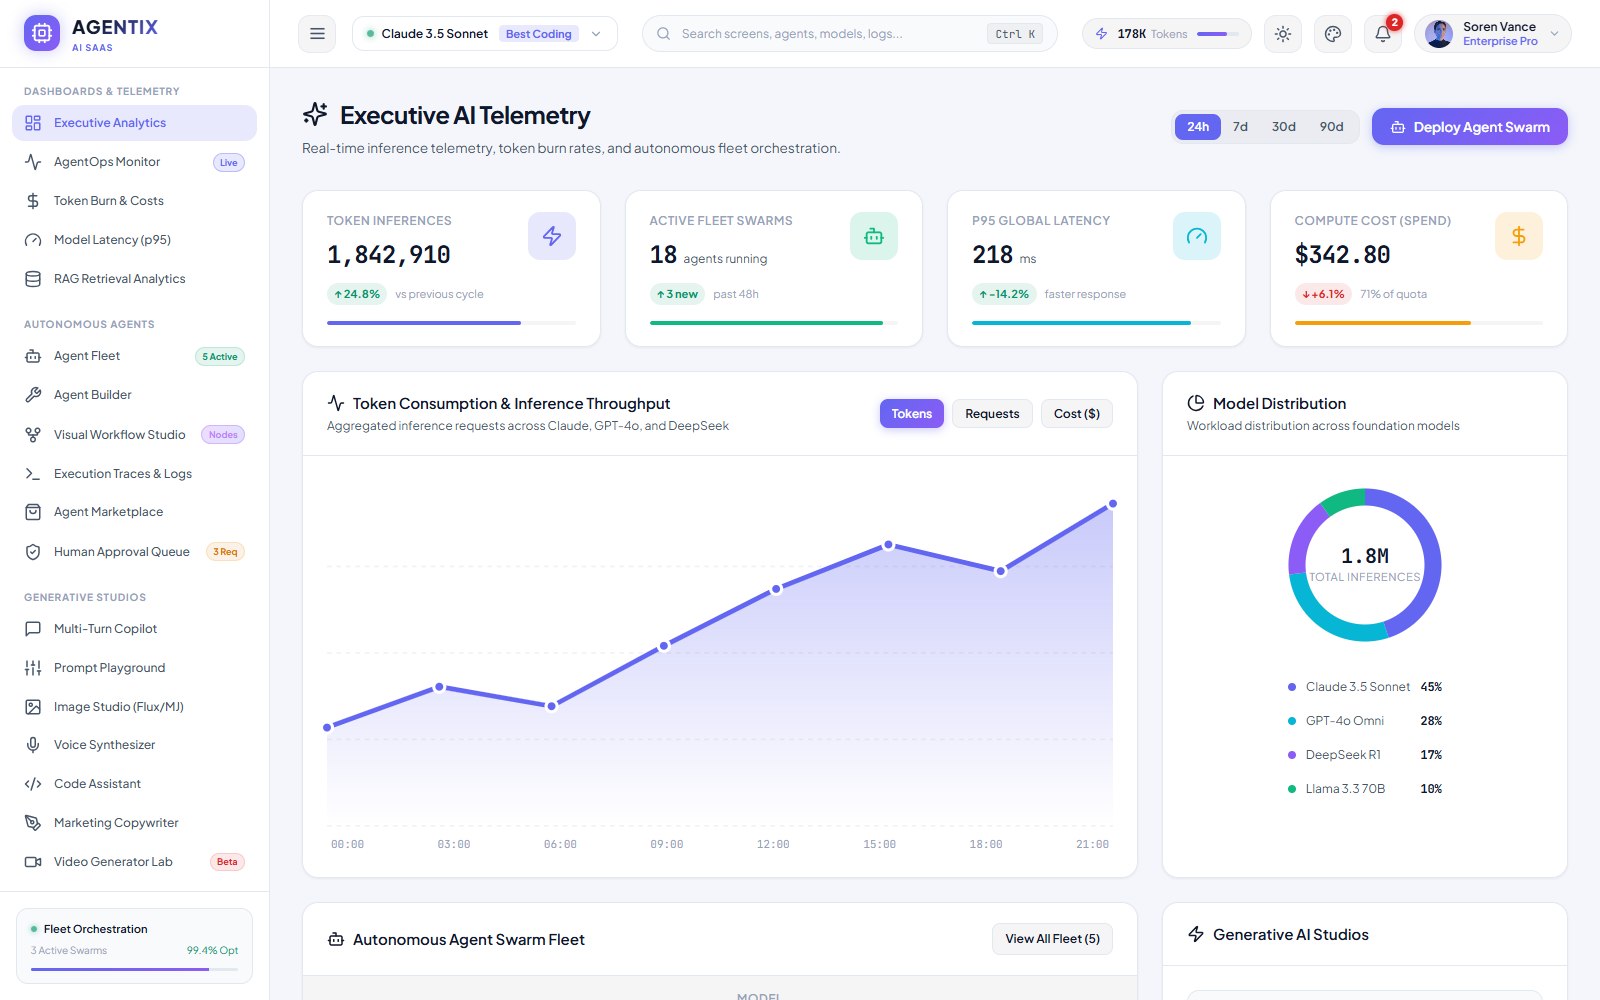
Task: Click the Prompt Playground sliders icon
Action: [33, 668]
